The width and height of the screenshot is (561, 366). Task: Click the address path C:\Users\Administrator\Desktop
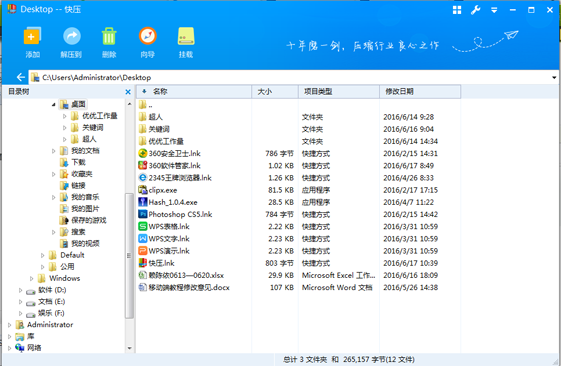tap(97, 78)
